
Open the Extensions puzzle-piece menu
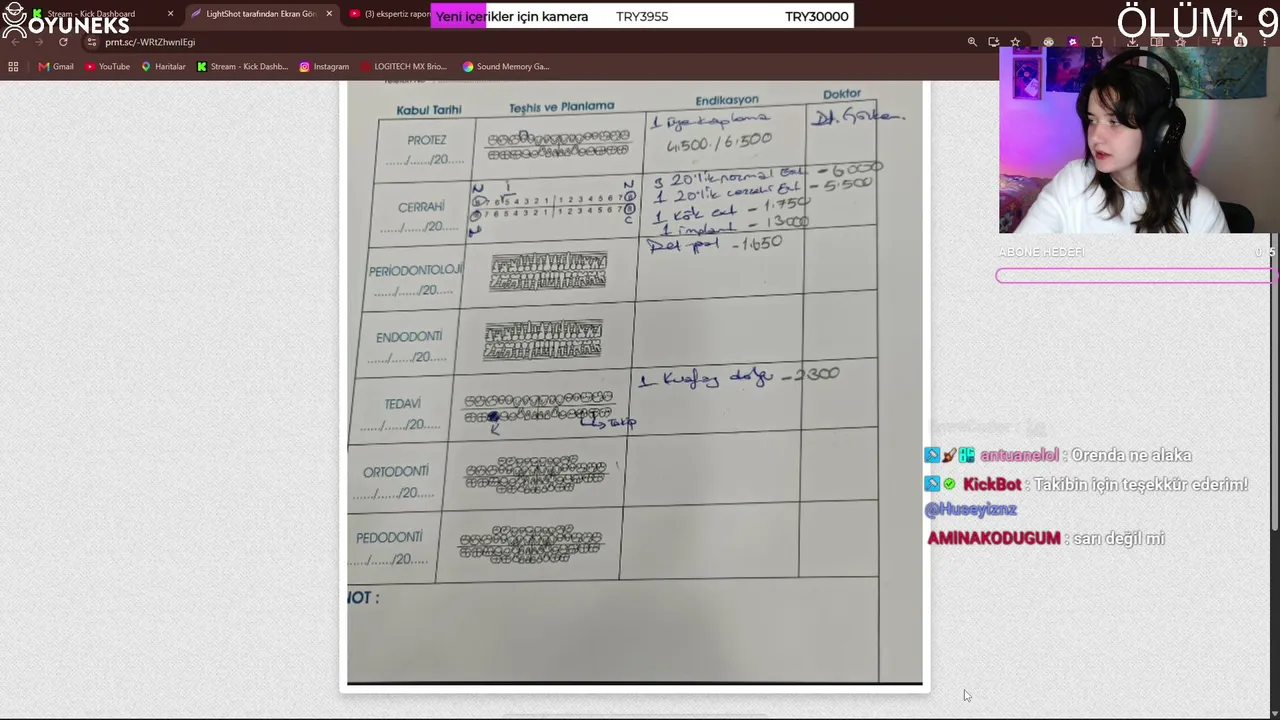click(x=1097, y=42)
